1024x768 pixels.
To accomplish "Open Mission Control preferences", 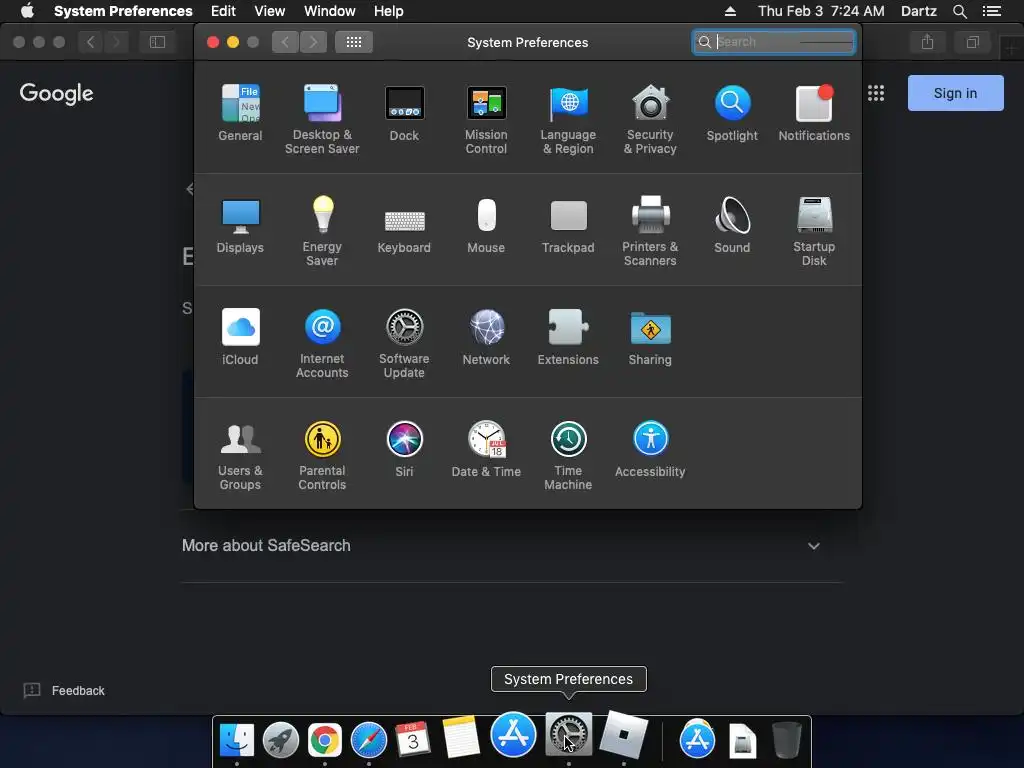I will pos(486,119).
